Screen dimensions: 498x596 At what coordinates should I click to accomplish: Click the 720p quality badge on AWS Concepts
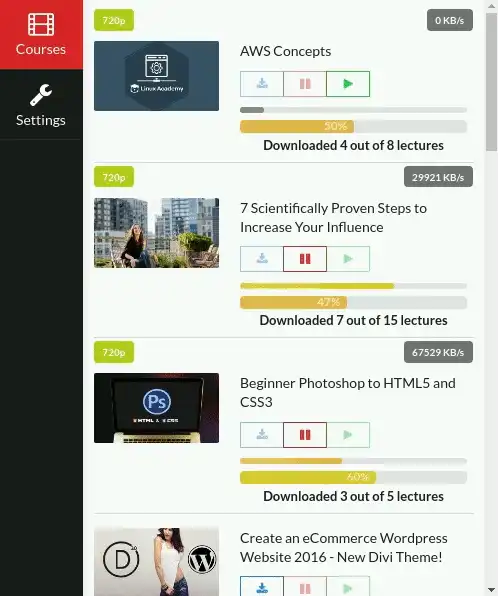click(114, 20)
